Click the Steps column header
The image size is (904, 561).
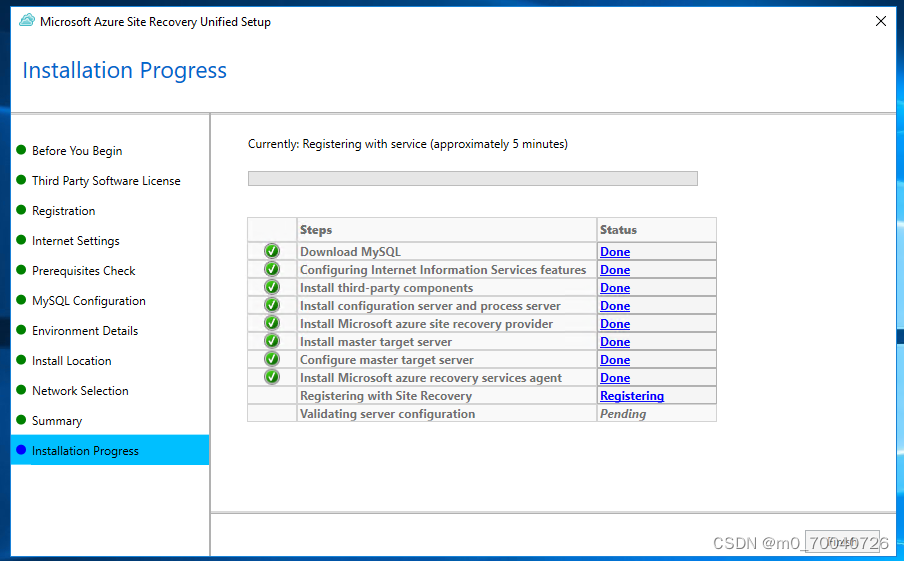(x=447, y=229)
